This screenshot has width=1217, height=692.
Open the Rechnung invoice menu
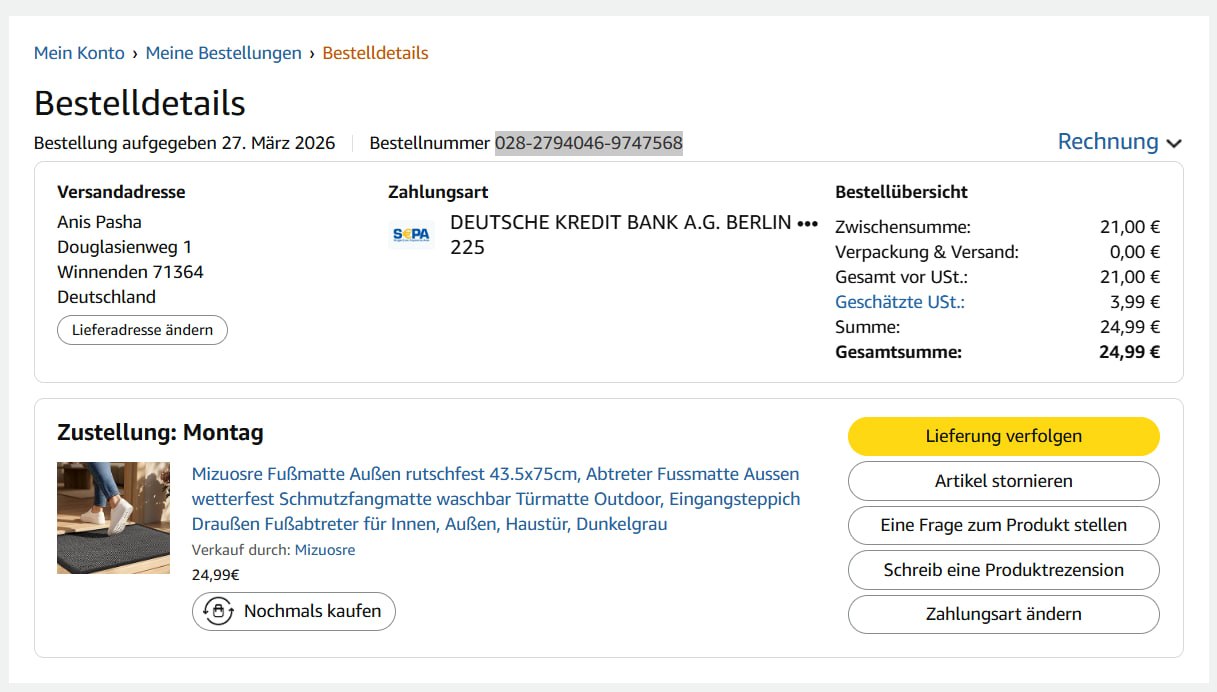click(x=1108, y=142)
